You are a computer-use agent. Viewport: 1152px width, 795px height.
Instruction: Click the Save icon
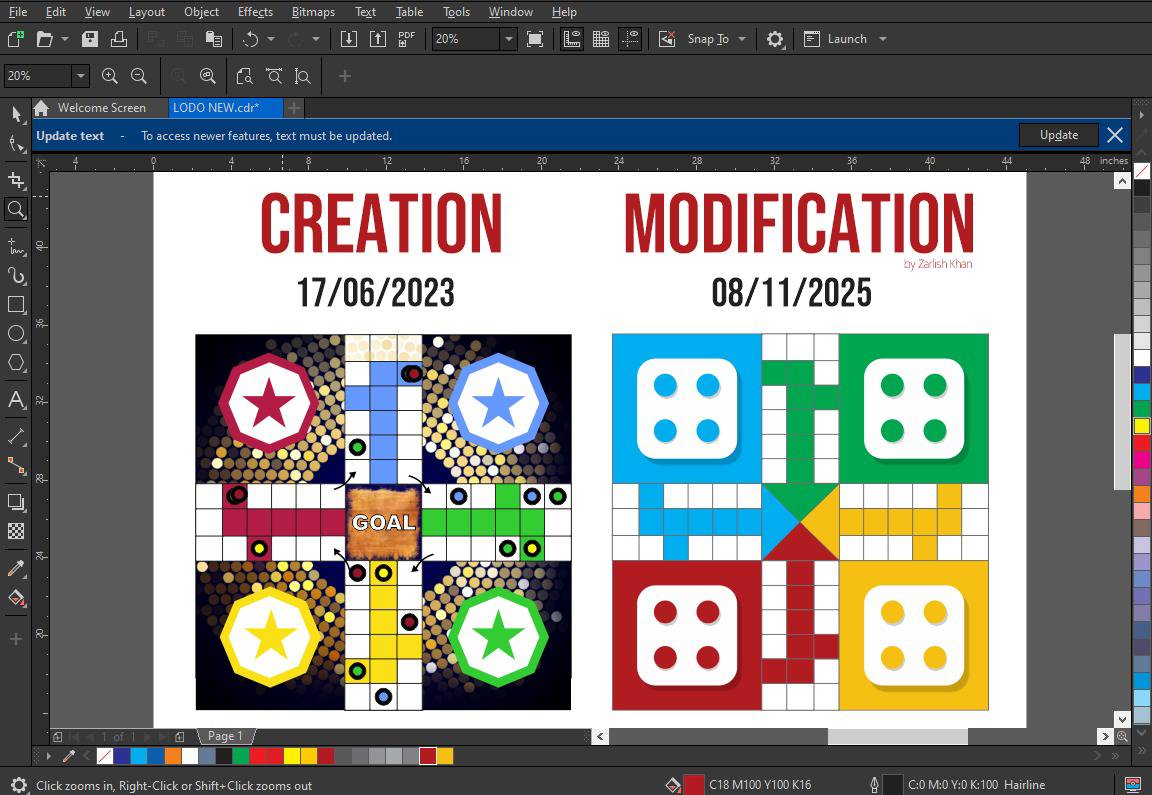[90, 39]
